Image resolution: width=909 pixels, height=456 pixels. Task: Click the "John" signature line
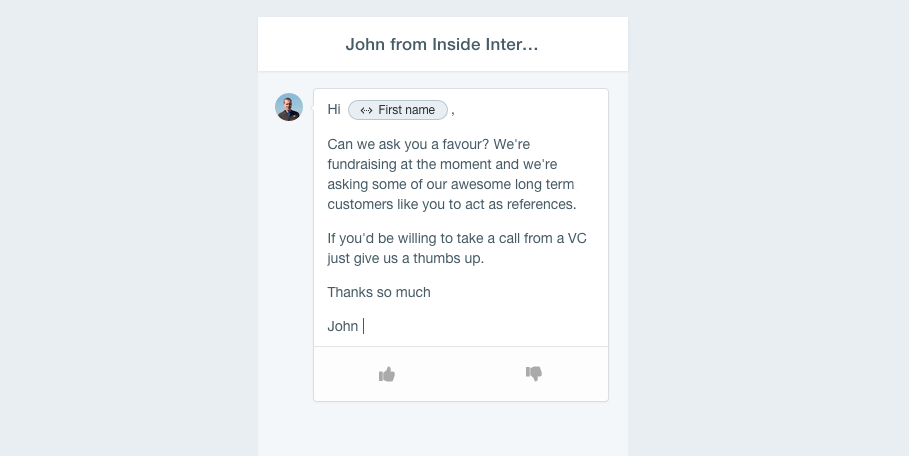click(342, 326)
